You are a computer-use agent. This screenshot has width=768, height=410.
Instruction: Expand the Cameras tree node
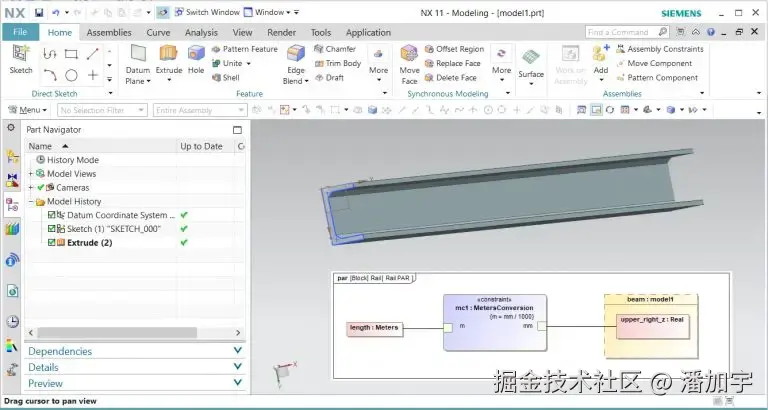point(31,188)
